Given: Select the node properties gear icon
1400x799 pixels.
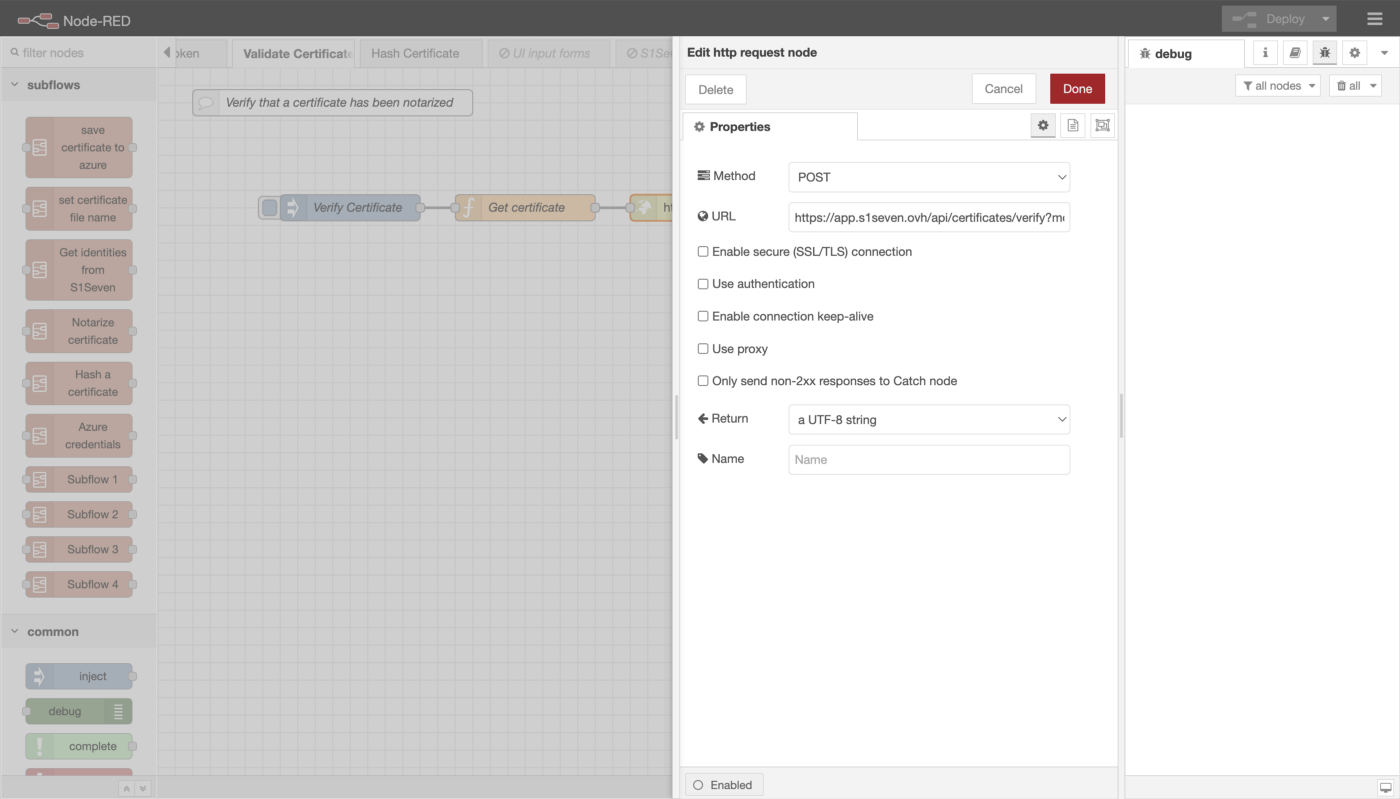Looking at the screenshot, I should click(x=1043, y=126).
